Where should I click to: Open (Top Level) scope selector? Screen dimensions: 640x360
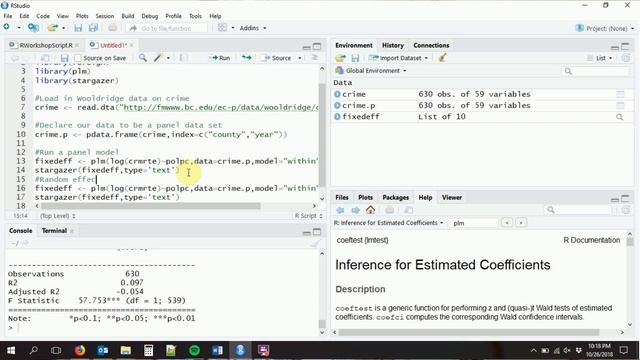58,216
